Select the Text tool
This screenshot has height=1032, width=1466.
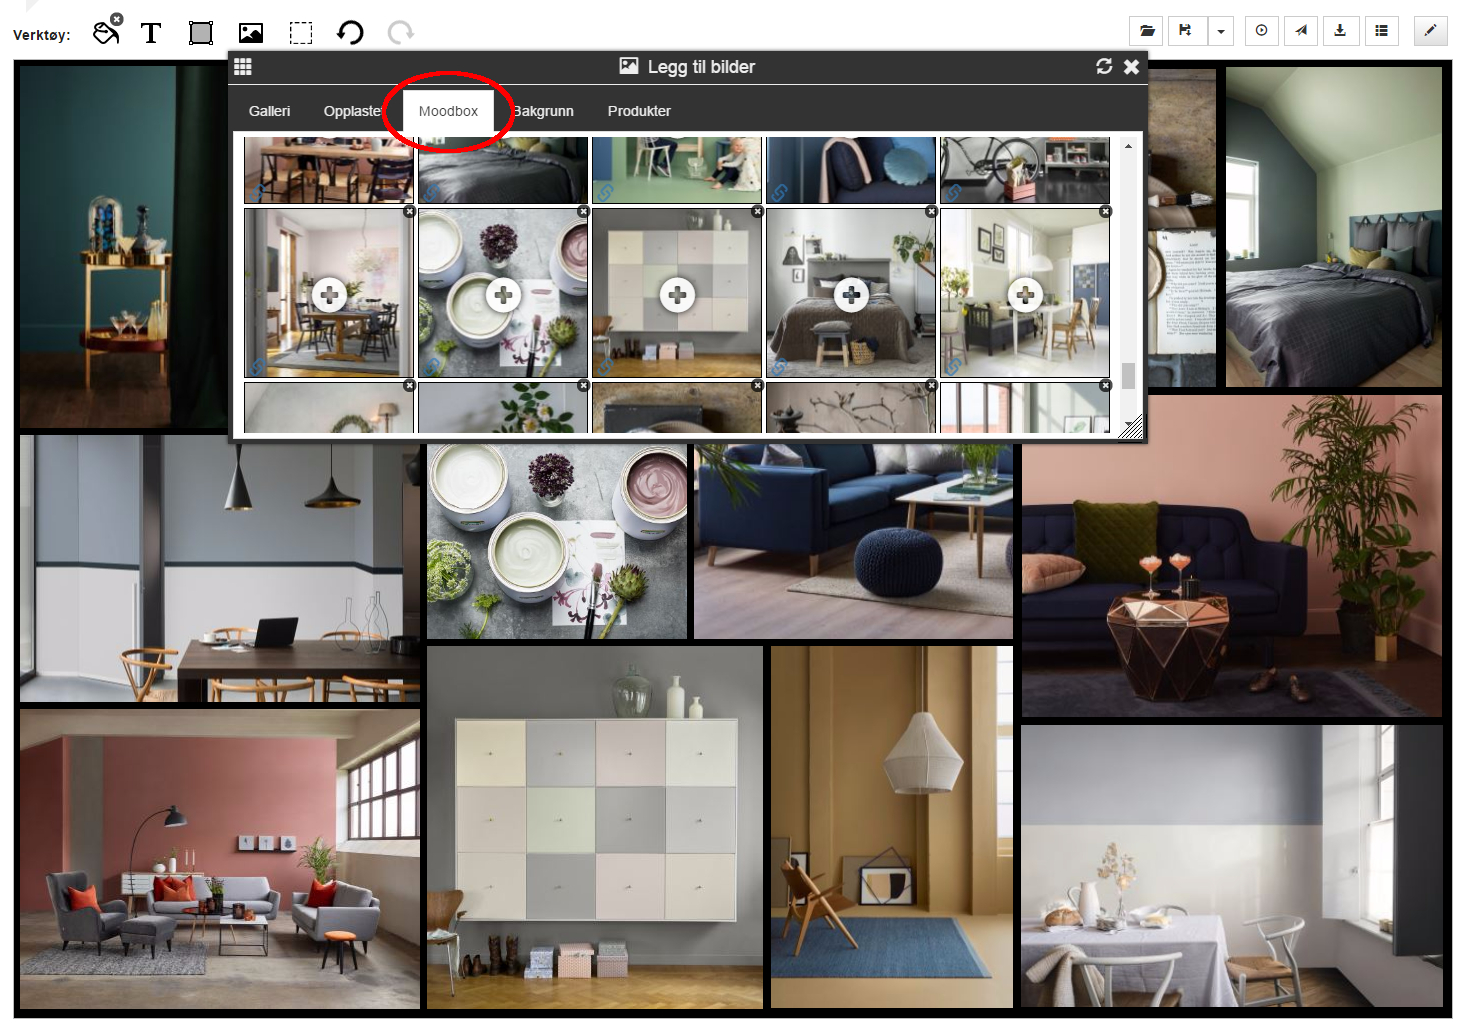tap(151, 31)
